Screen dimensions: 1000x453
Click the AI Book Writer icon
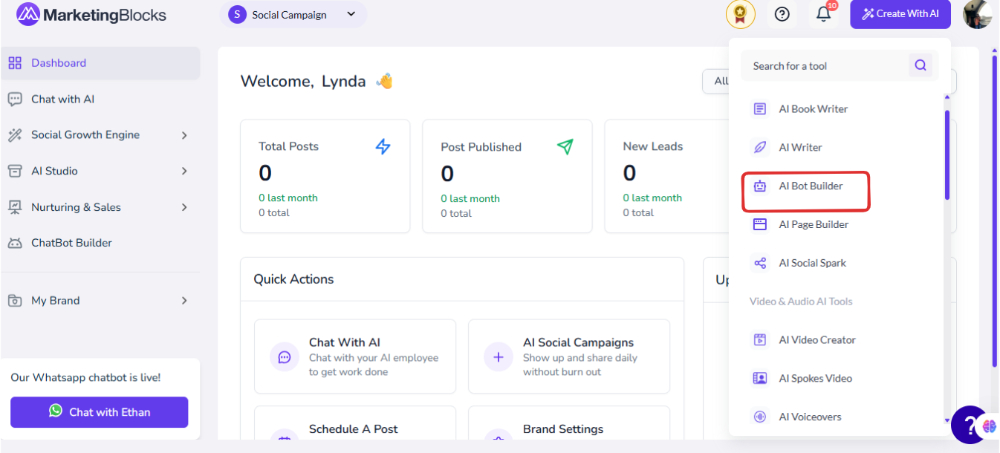pyautogui.click(x=760, y=109)
